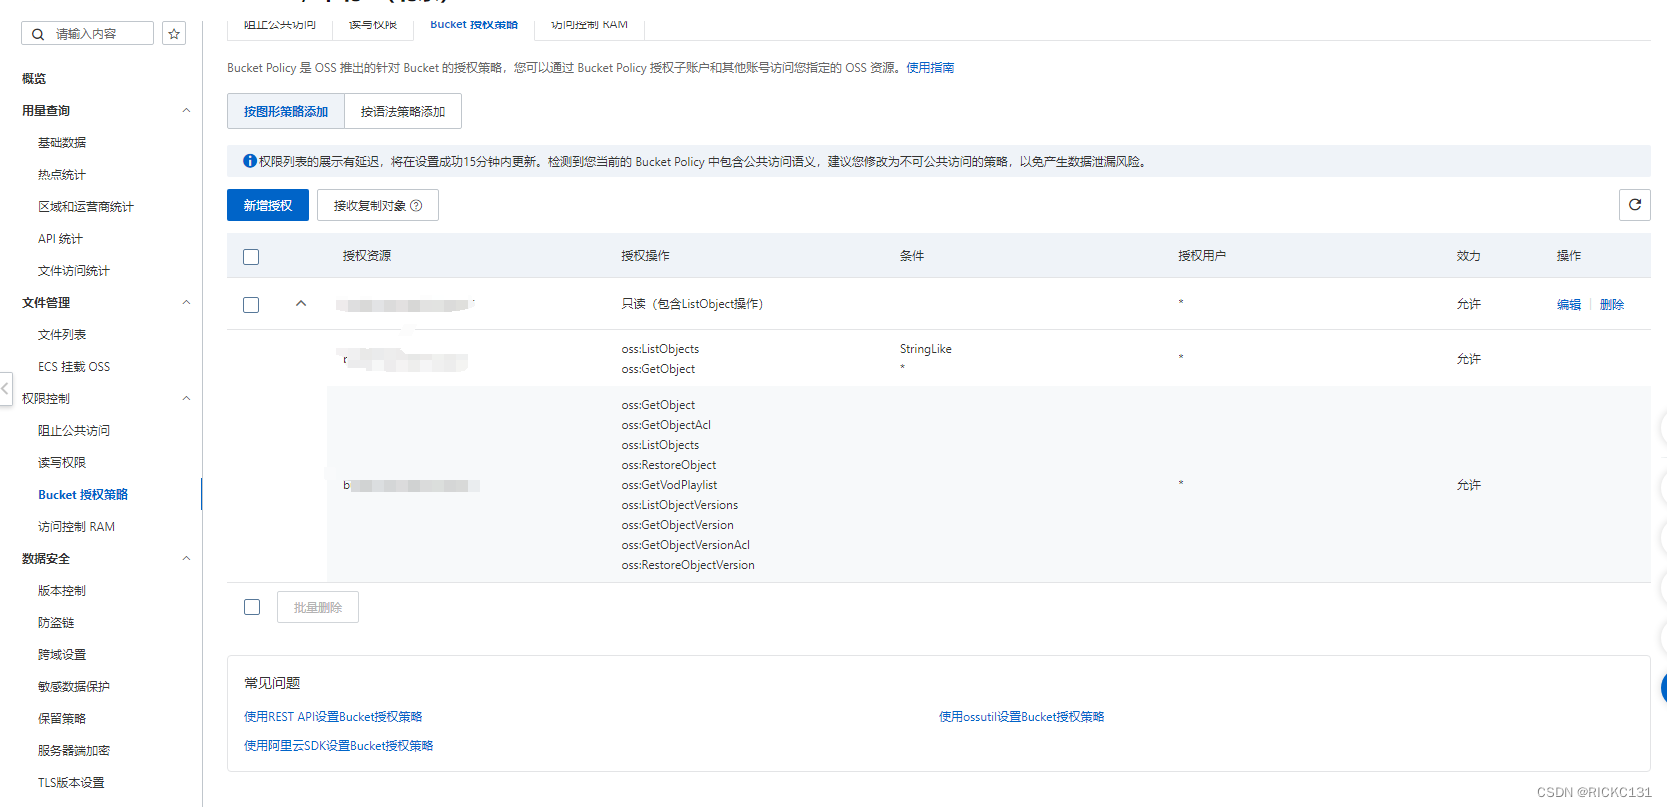
Task: Open 区域和运营商统计 in the sidebar
Action: tap(86, 206)
